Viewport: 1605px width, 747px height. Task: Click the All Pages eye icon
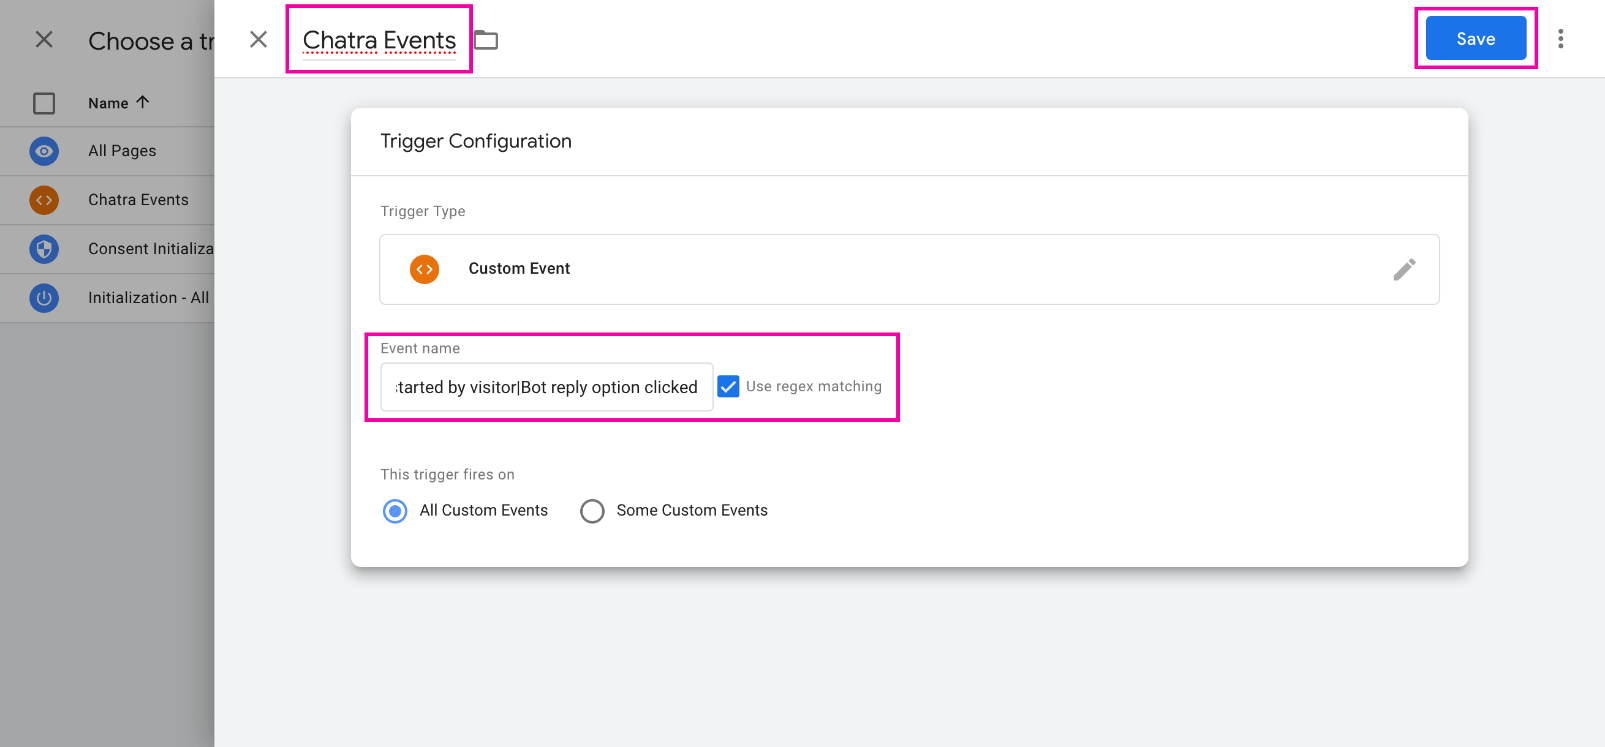pos(44,151)
